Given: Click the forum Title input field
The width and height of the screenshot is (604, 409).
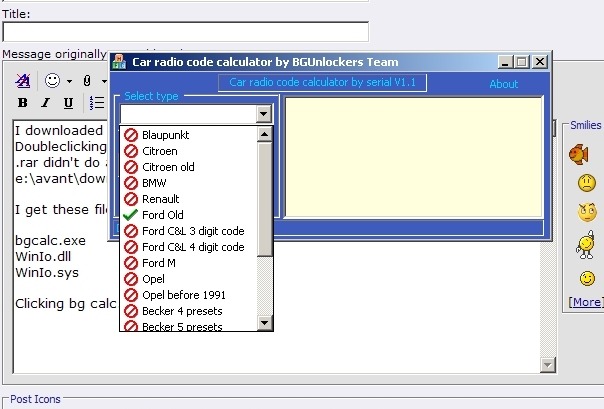Looking at the screenshot, I should 185,32.
